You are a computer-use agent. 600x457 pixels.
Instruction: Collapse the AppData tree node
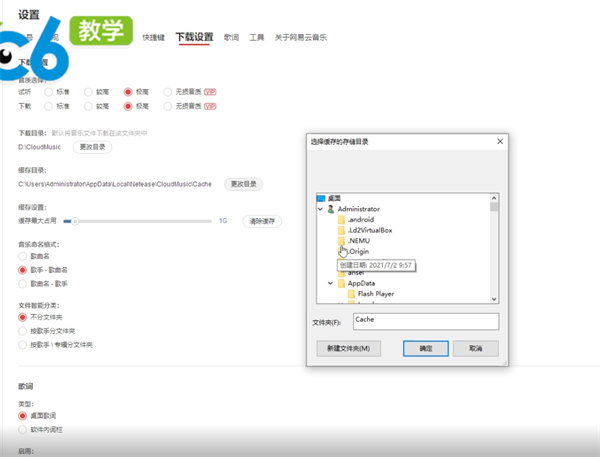click(x=330, y=284)
